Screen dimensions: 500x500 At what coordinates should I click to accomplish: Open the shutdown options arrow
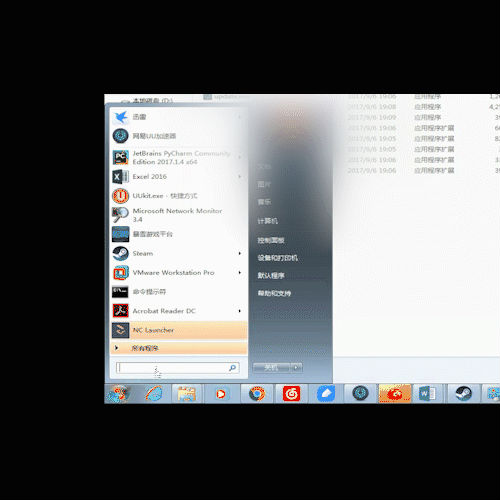296,368
